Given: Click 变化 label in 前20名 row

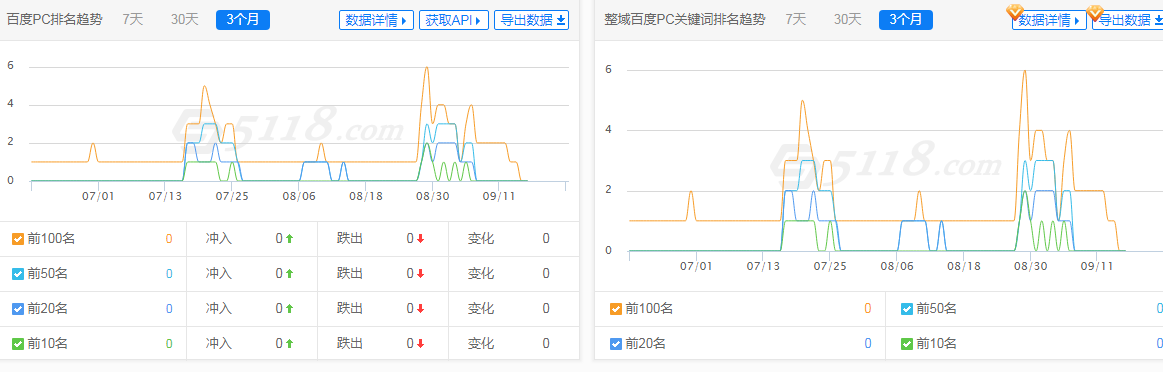Looking at the screenshot, I should coord(481,309).
